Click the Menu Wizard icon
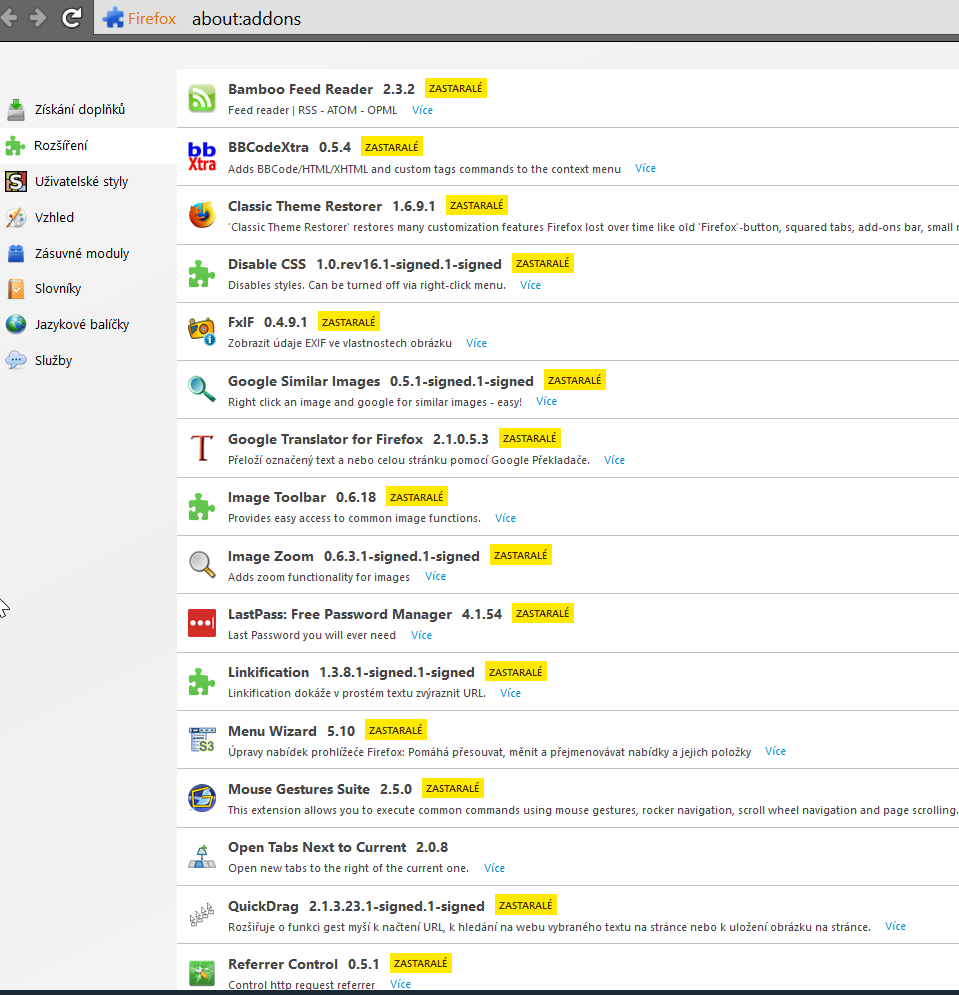959x995 pixels. pos(202,740)
